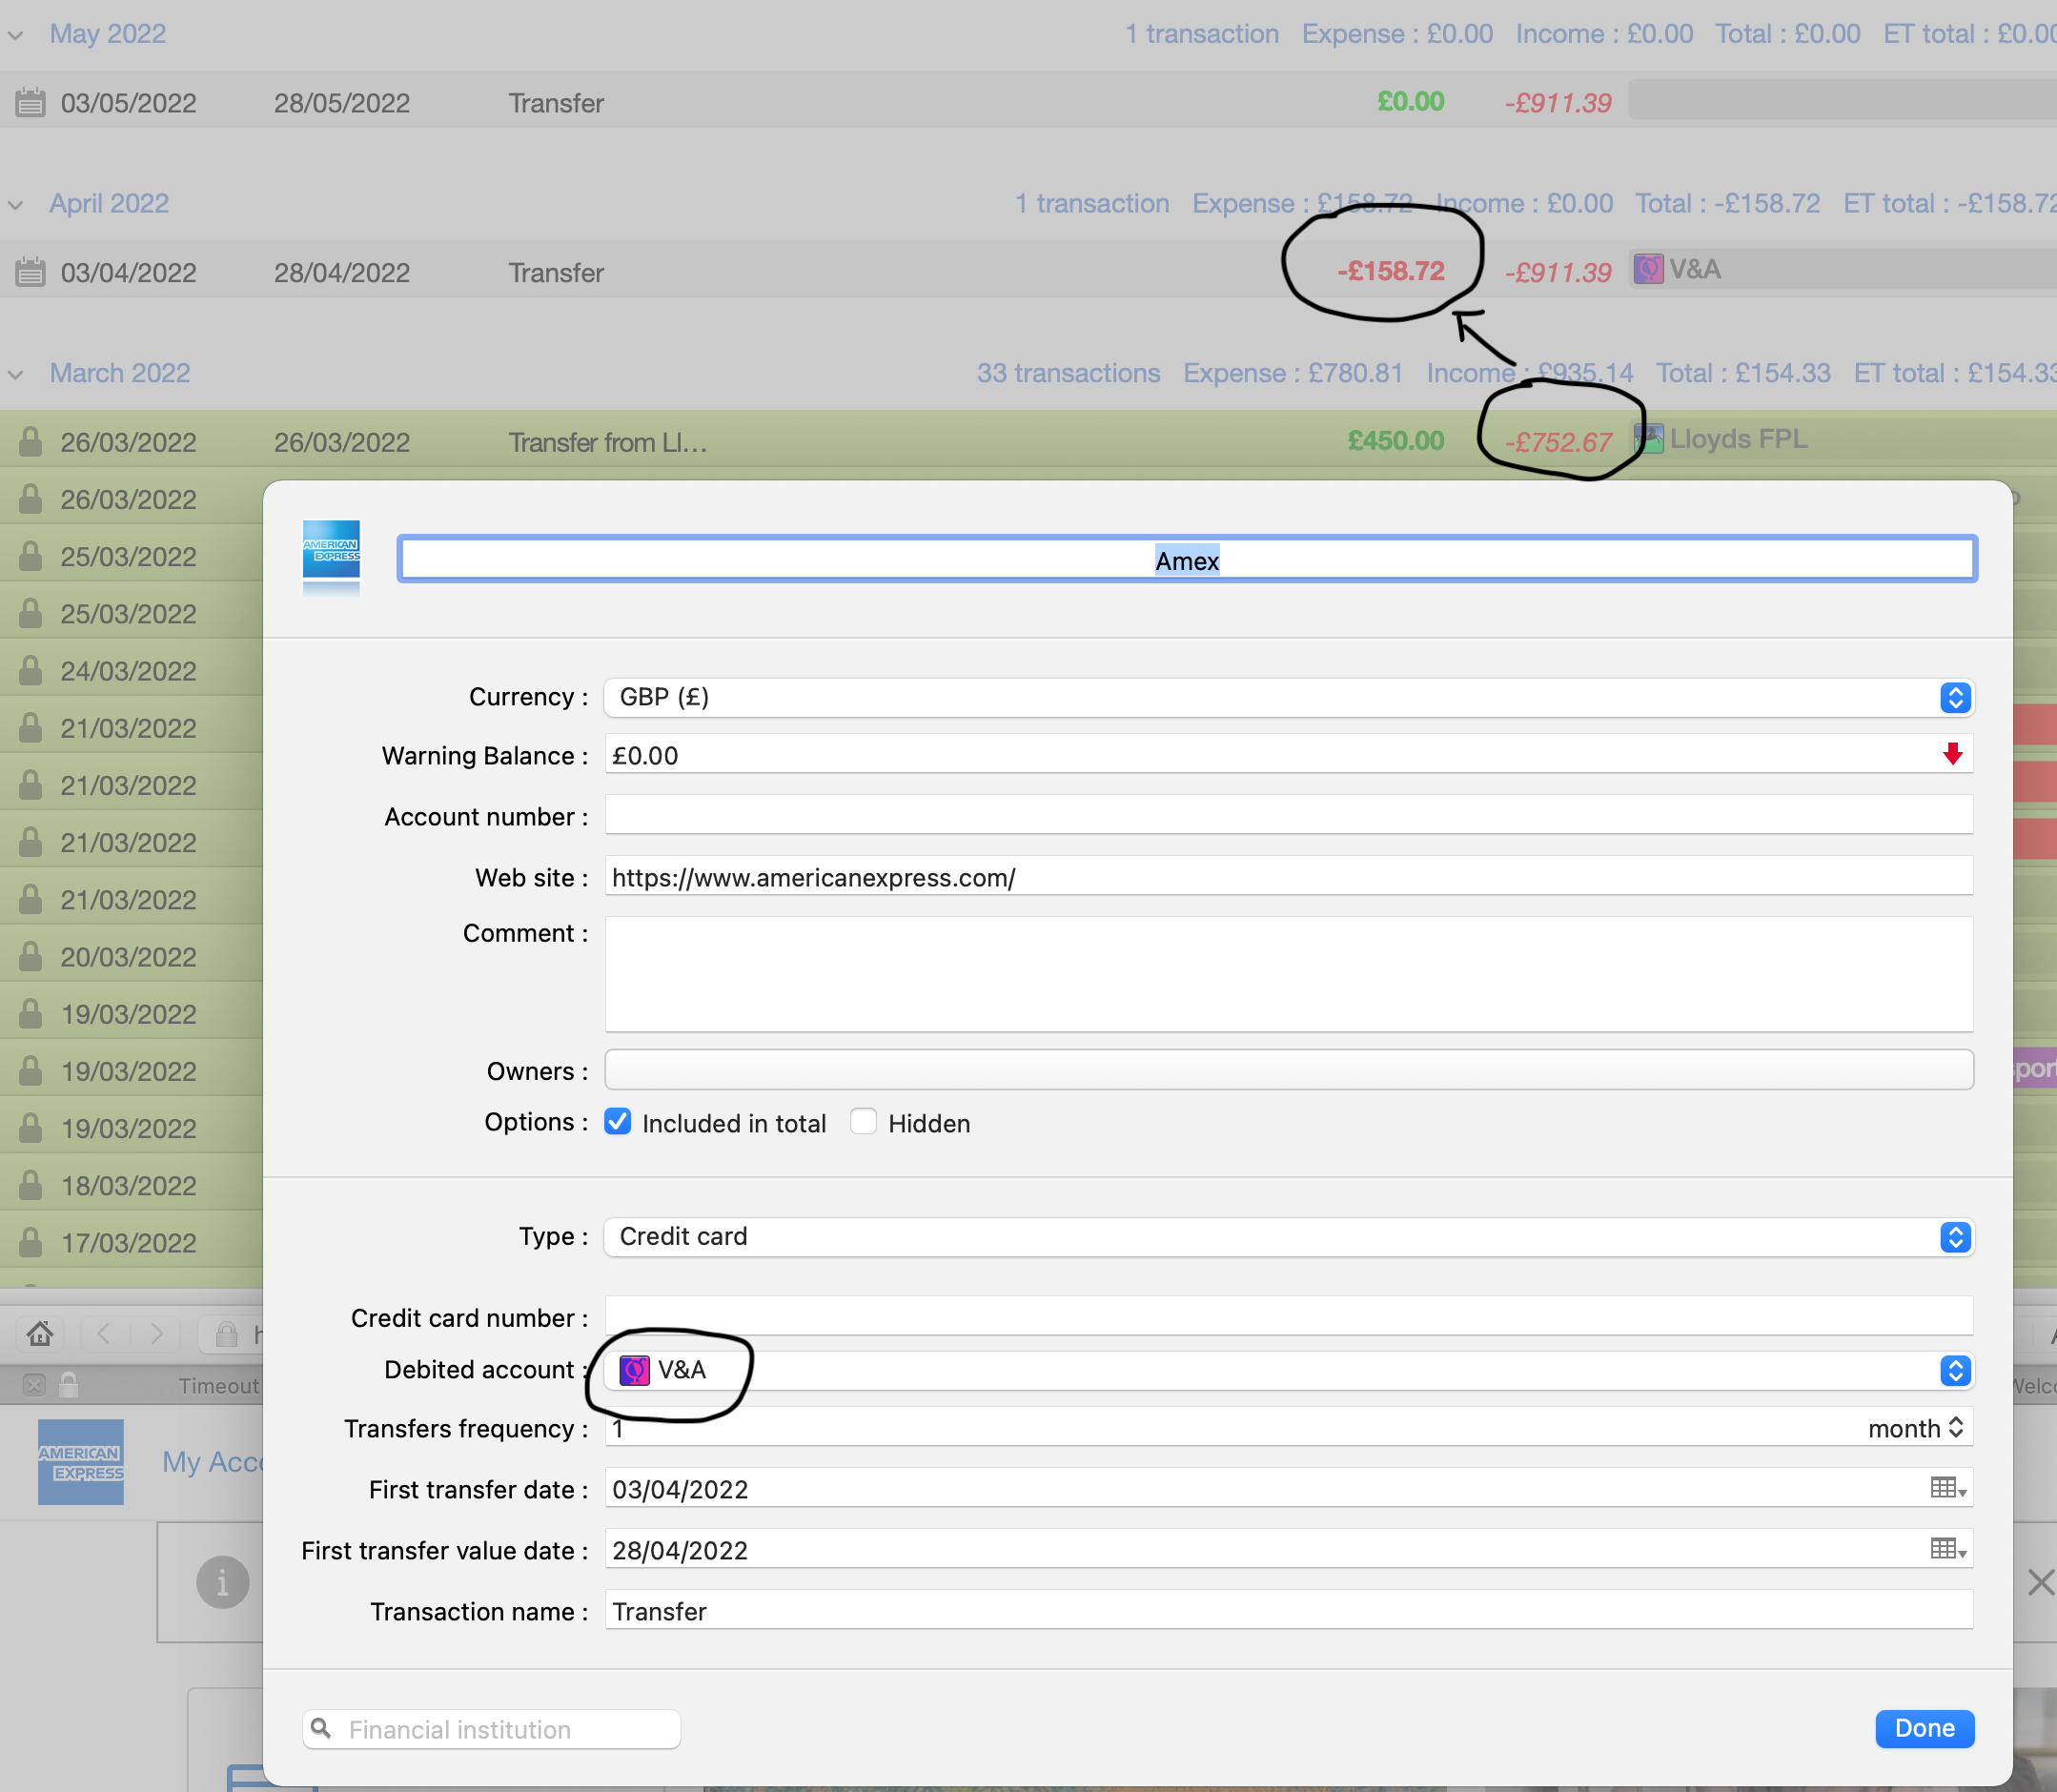This screenshot has width=2057, height=1792.
Task: Click the padlock icon in the browser address bar
Action: (x=227, y=1334)
